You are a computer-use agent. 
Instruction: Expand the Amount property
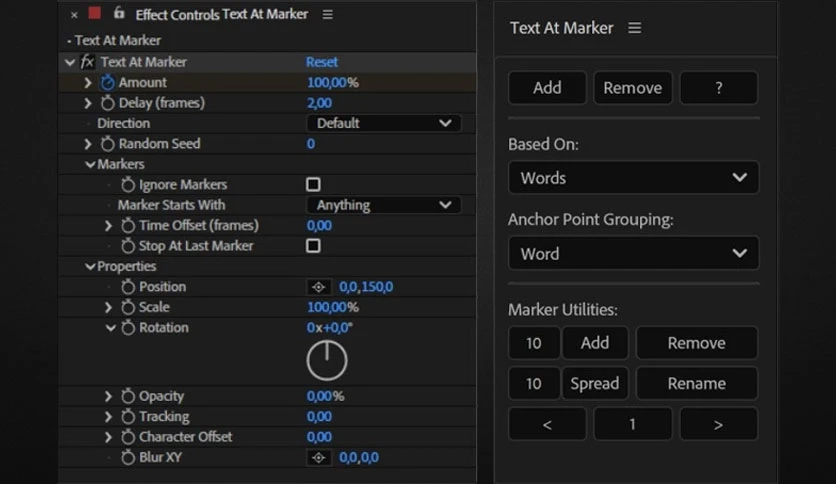88,83
